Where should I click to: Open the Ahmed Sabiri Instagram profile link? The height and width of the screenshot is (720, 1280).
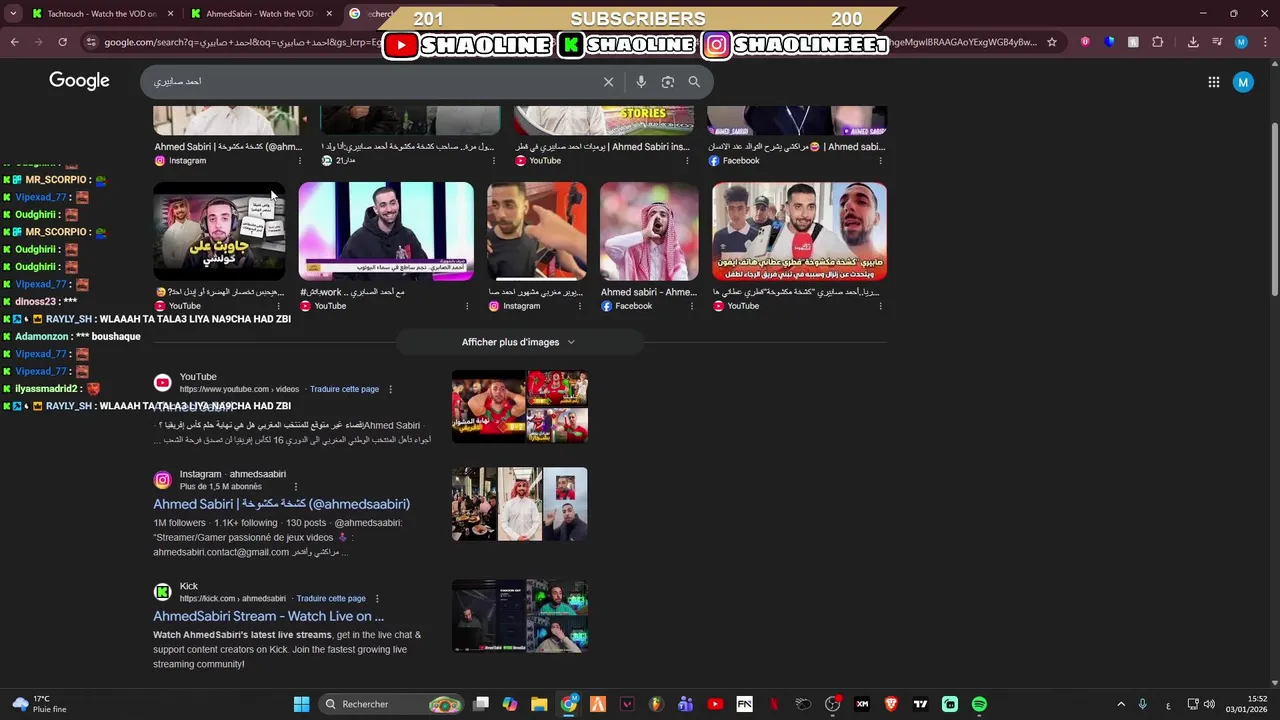[x=281, y=504]
